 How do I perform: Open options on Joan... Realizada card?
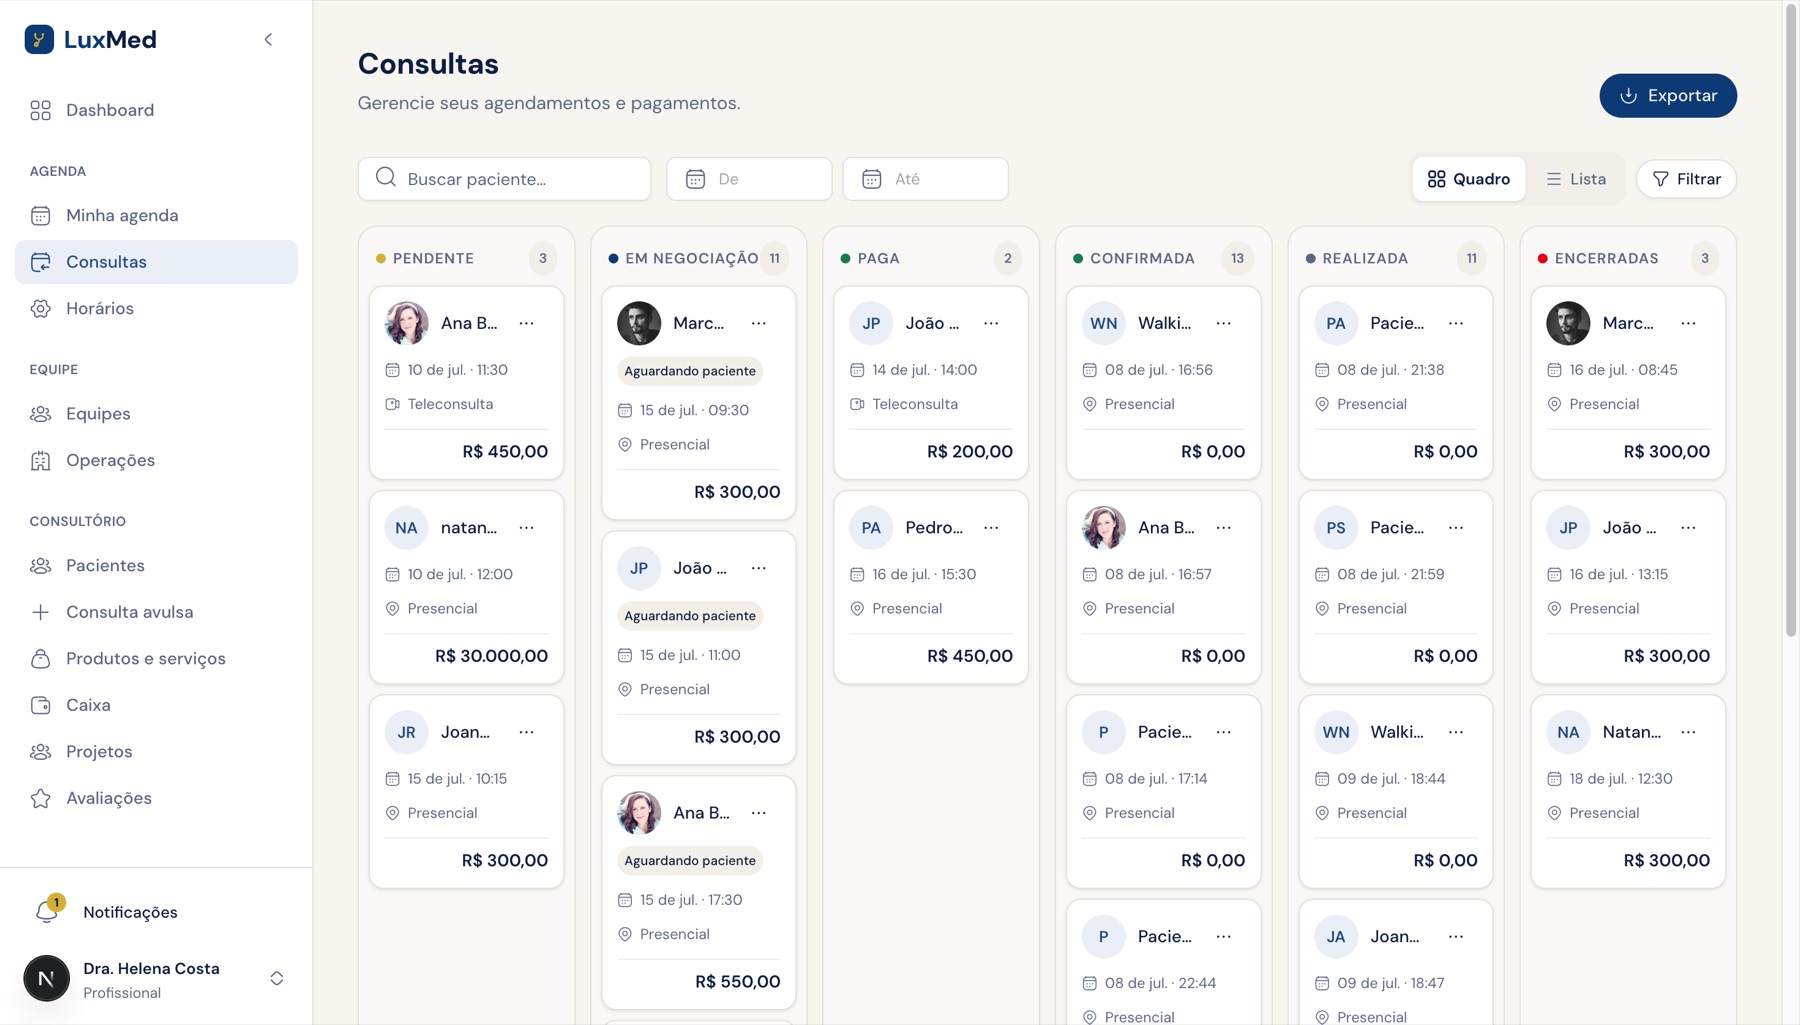pos(1456,937)
